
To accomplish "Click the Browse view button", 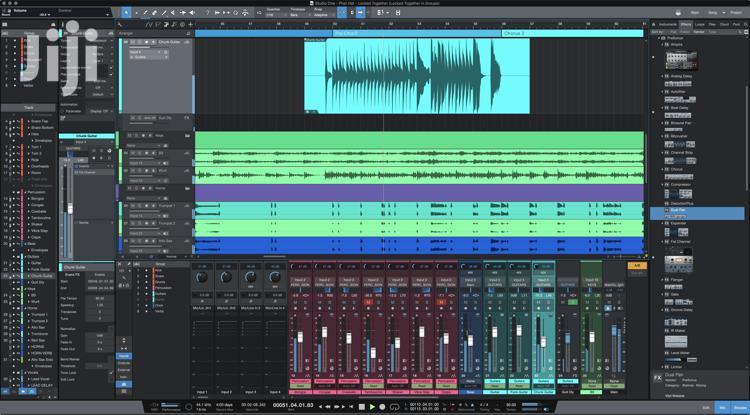I will (x=739, y=407).
